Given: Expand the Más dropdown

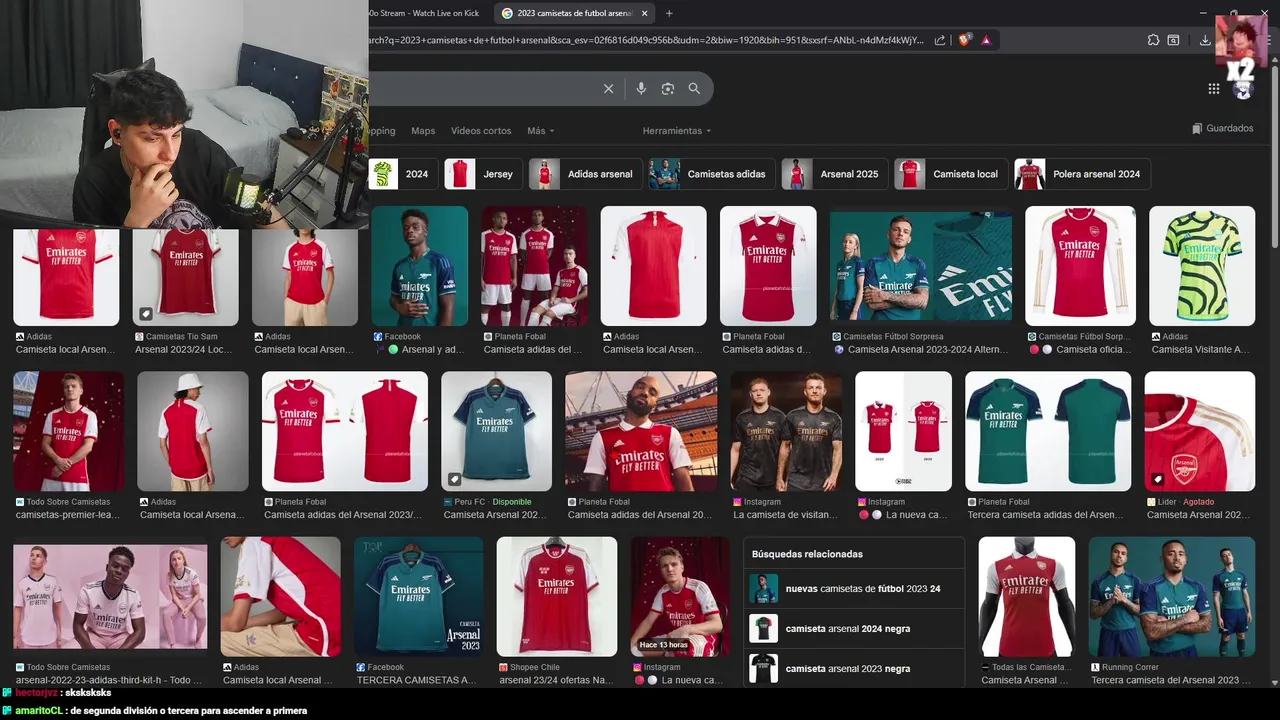Looking at the screenshot, I should click(540, 131).
